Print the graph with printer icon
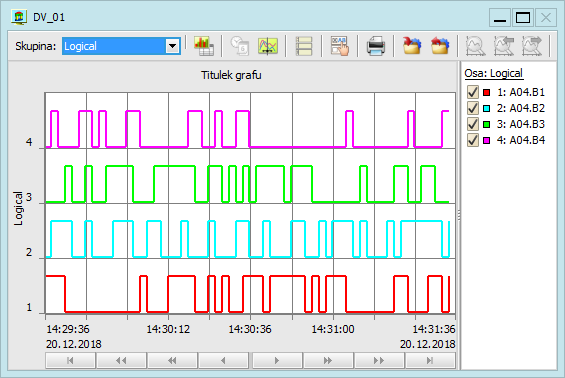The image size is (565, 378). pyautogui.click(x=376, y=46)
